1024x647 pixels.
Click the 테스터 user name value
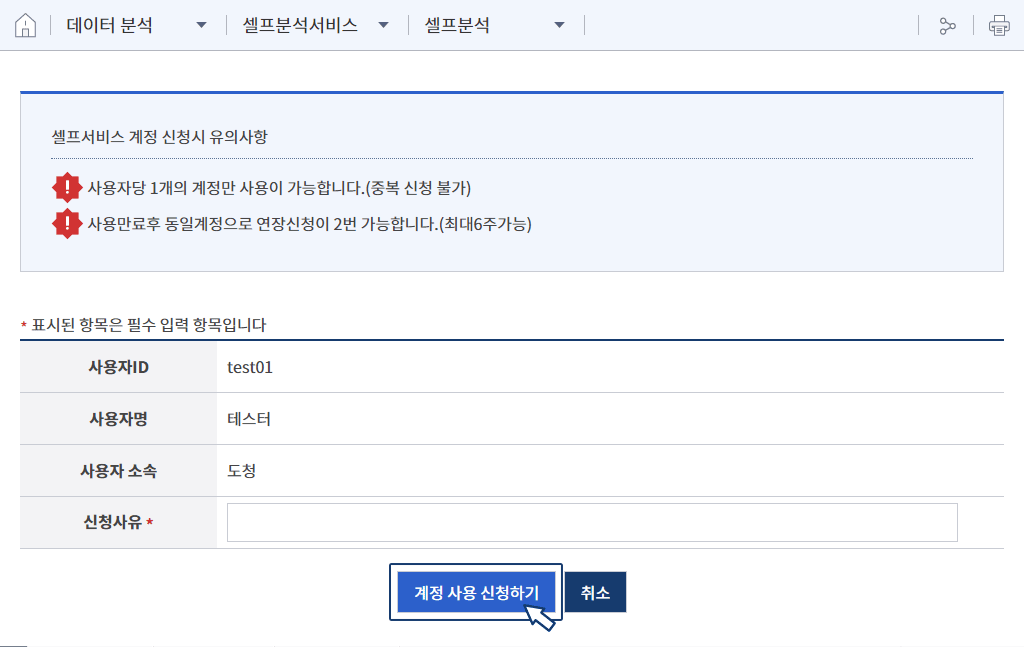[x=249, y=419]
